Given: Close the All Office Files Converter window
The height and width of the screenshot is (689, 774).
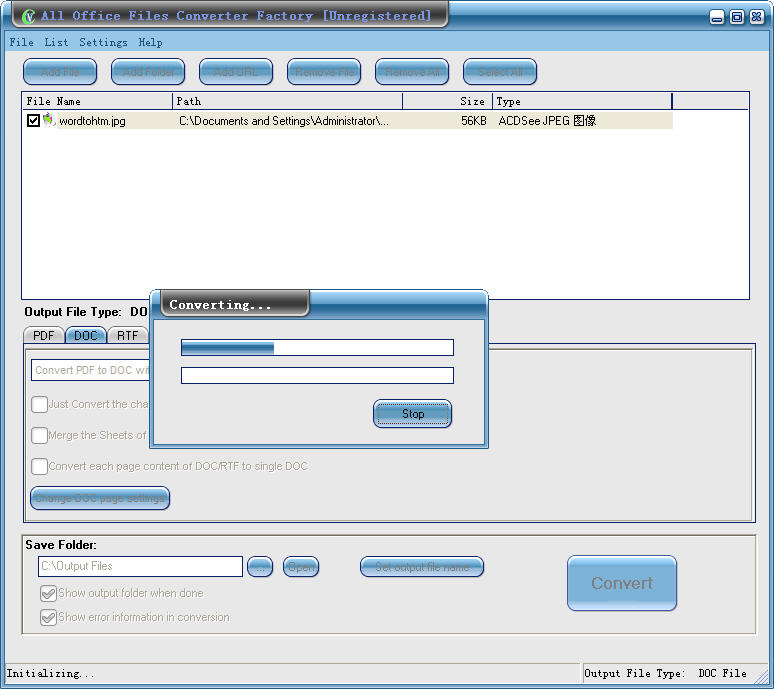Looking at the screenshot, I should click(756, 17).
